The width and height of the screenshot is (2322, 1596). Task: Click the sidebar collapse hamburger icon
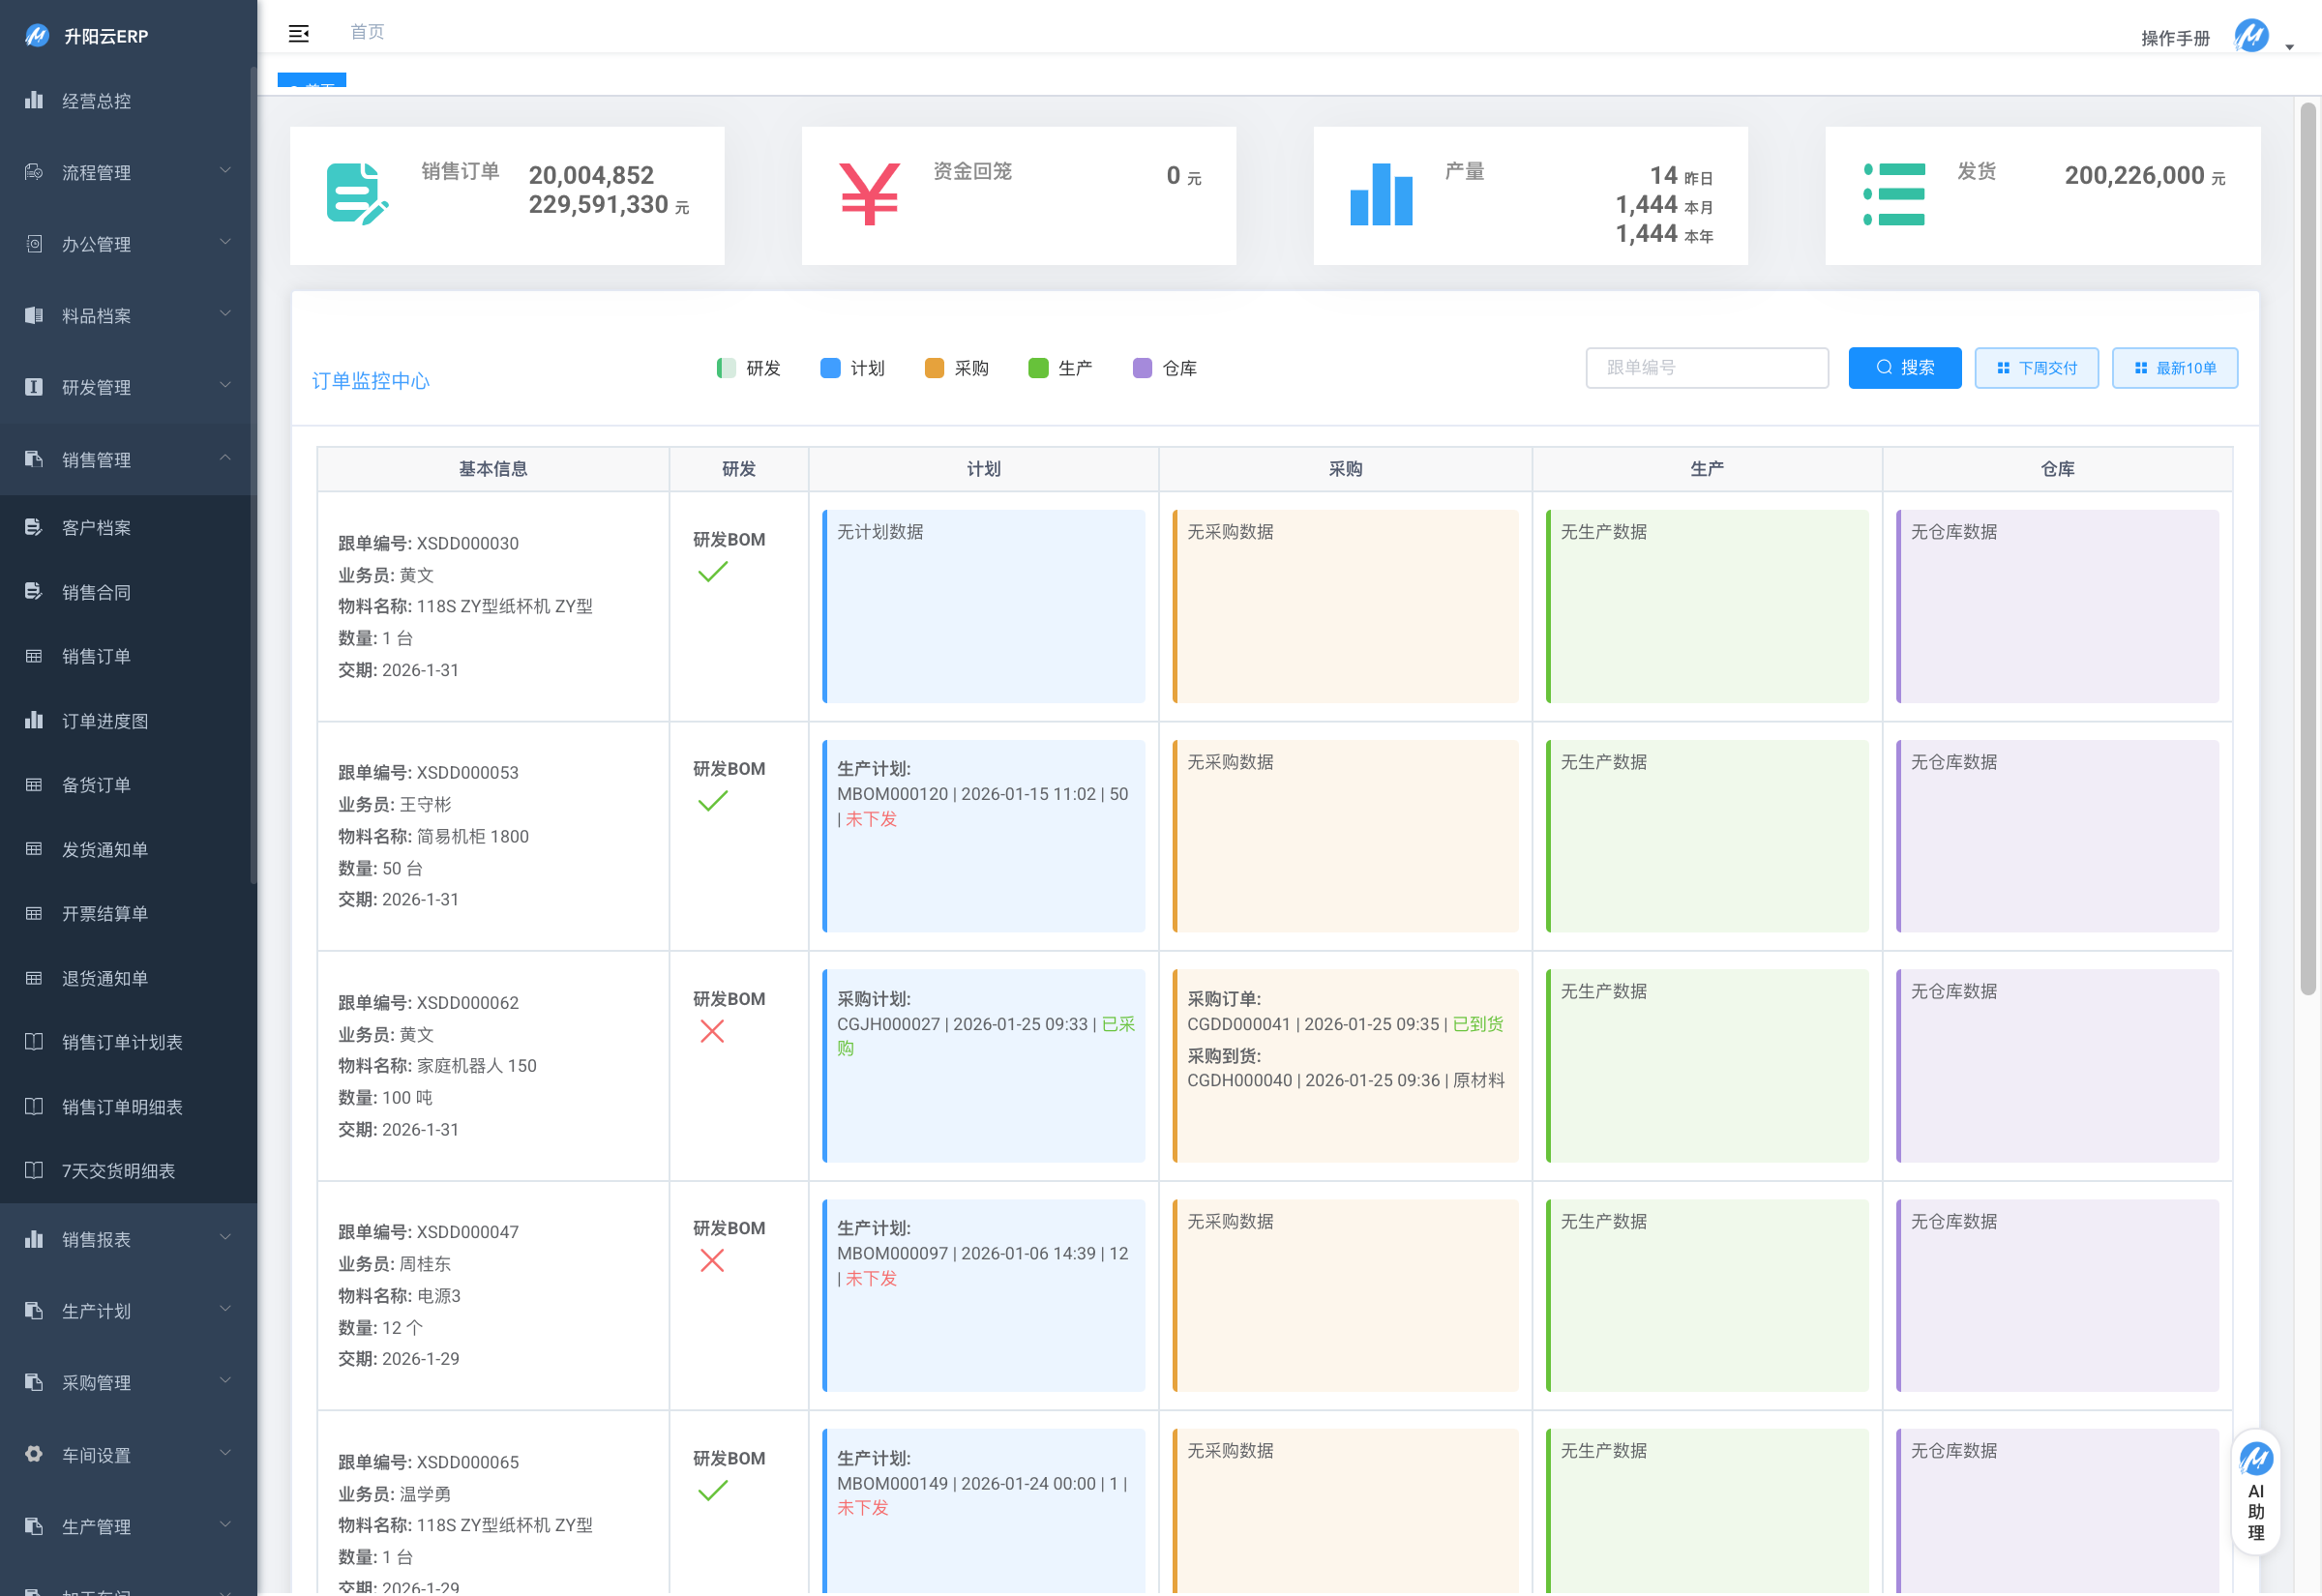pos(298,34)
